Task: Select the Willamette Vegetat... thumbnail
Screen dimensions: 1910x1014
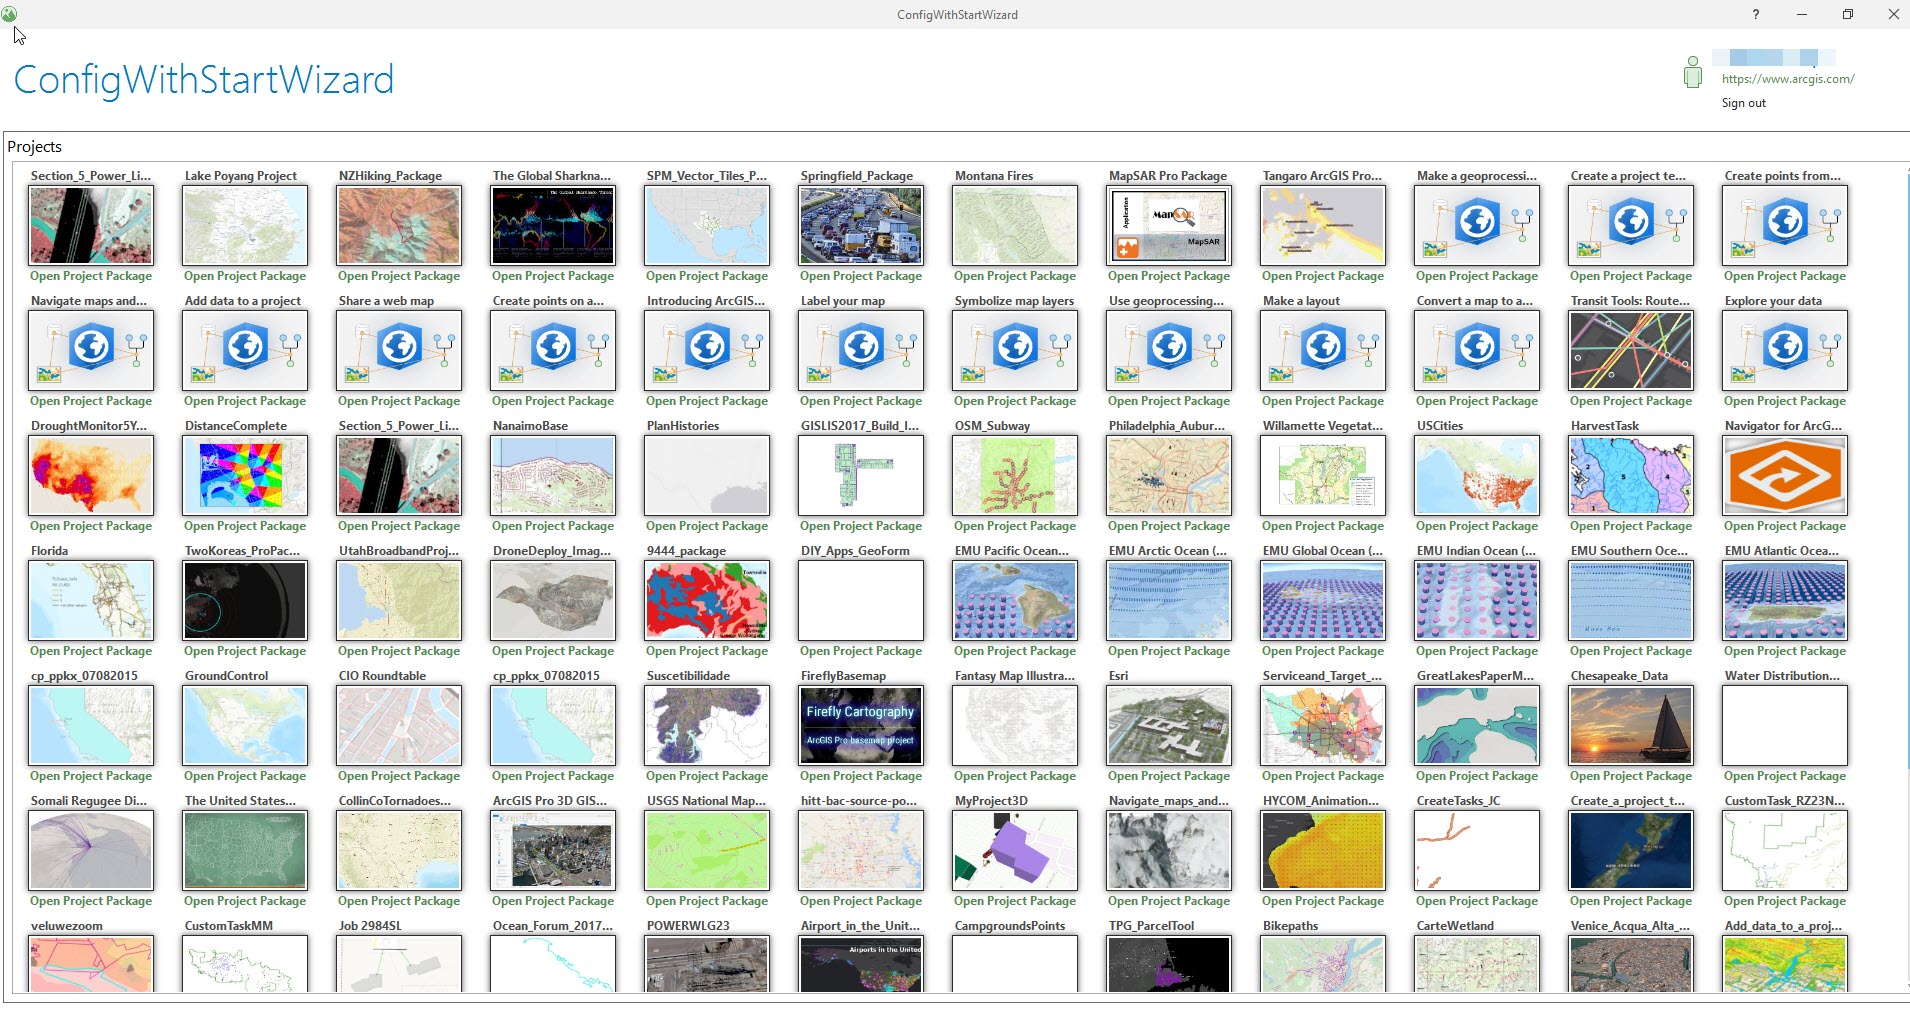Action: (x=1323, y=475)
